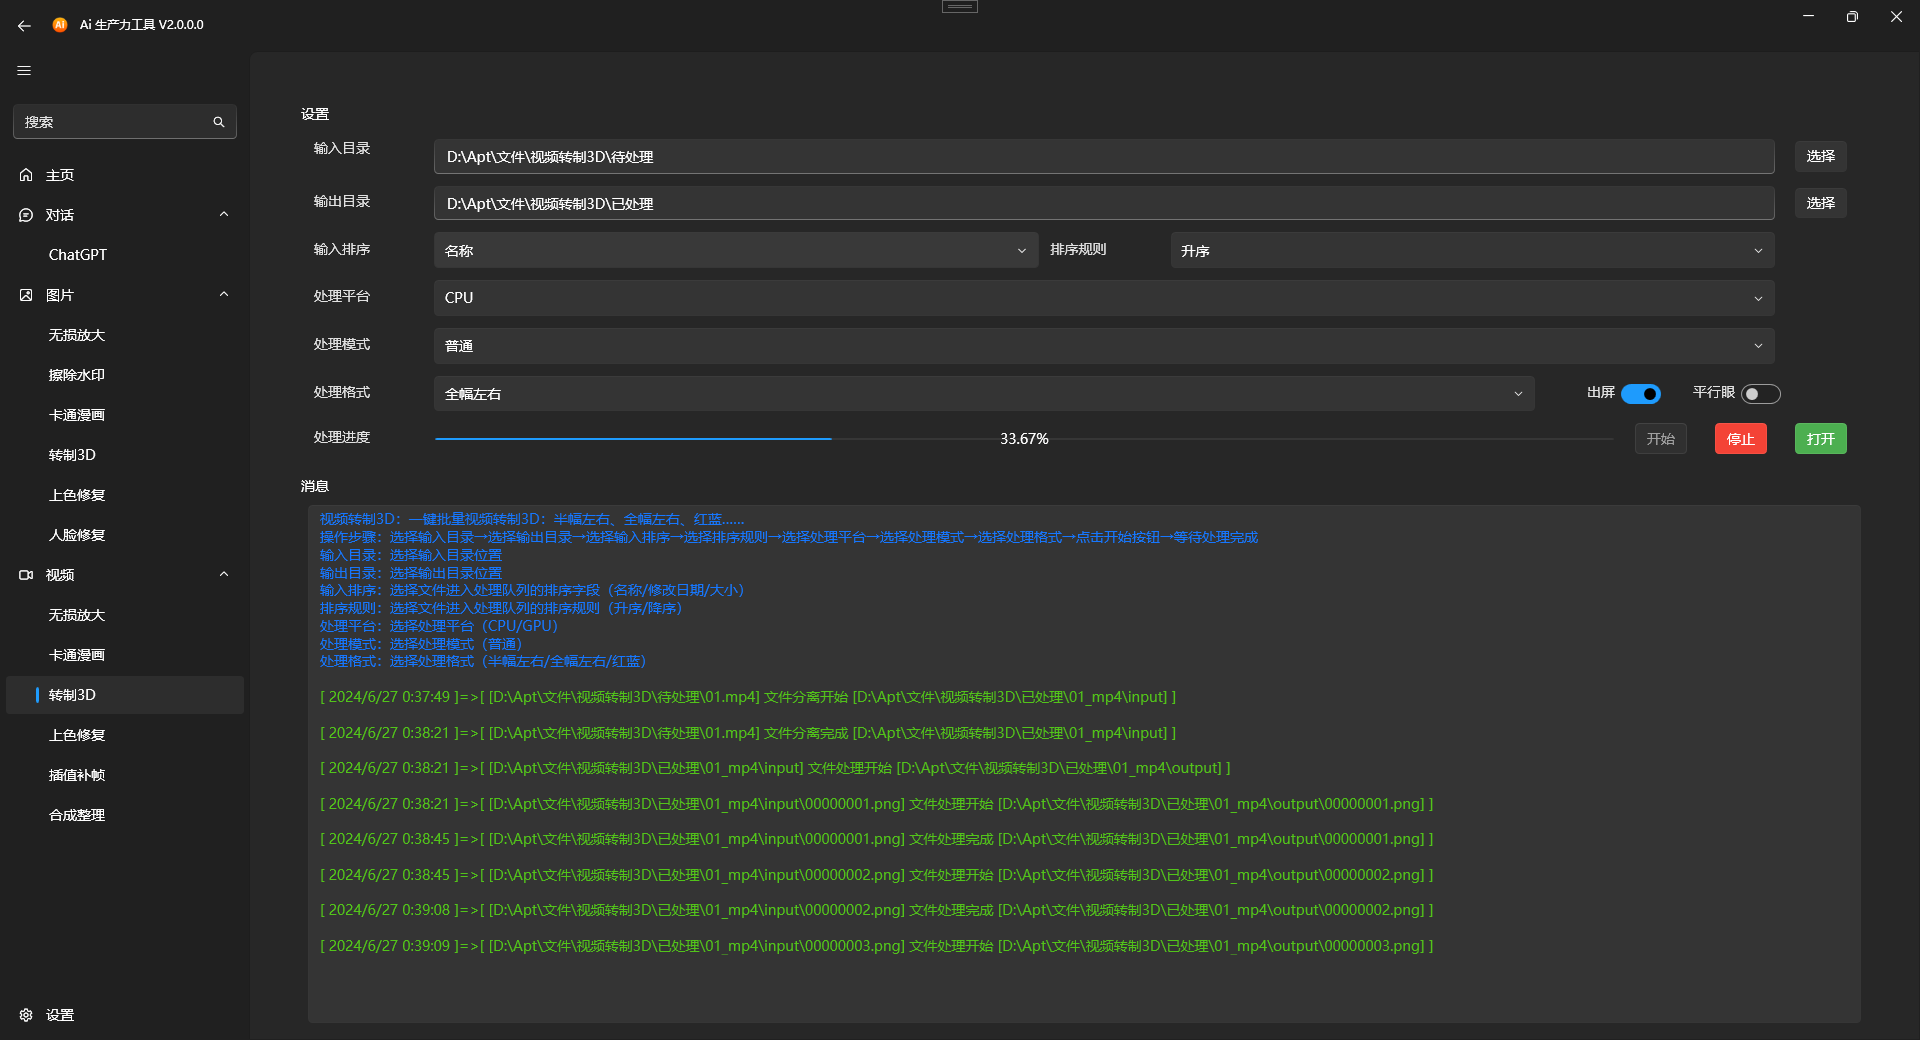Toggle the 出屏 switch off

pyautogui.click(x=1641, y=394)
